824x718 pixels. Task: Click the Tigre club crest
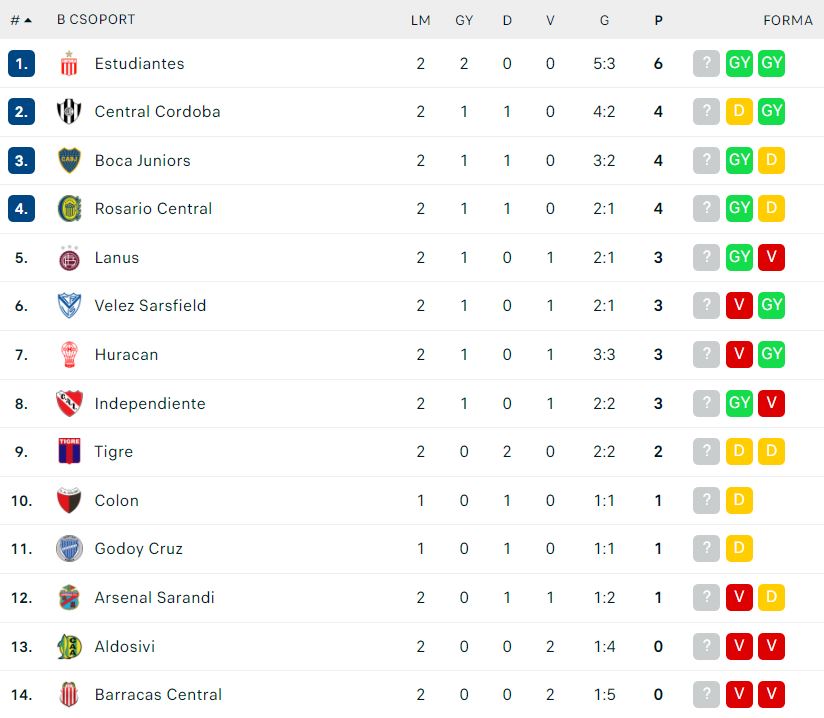[69, 452]
